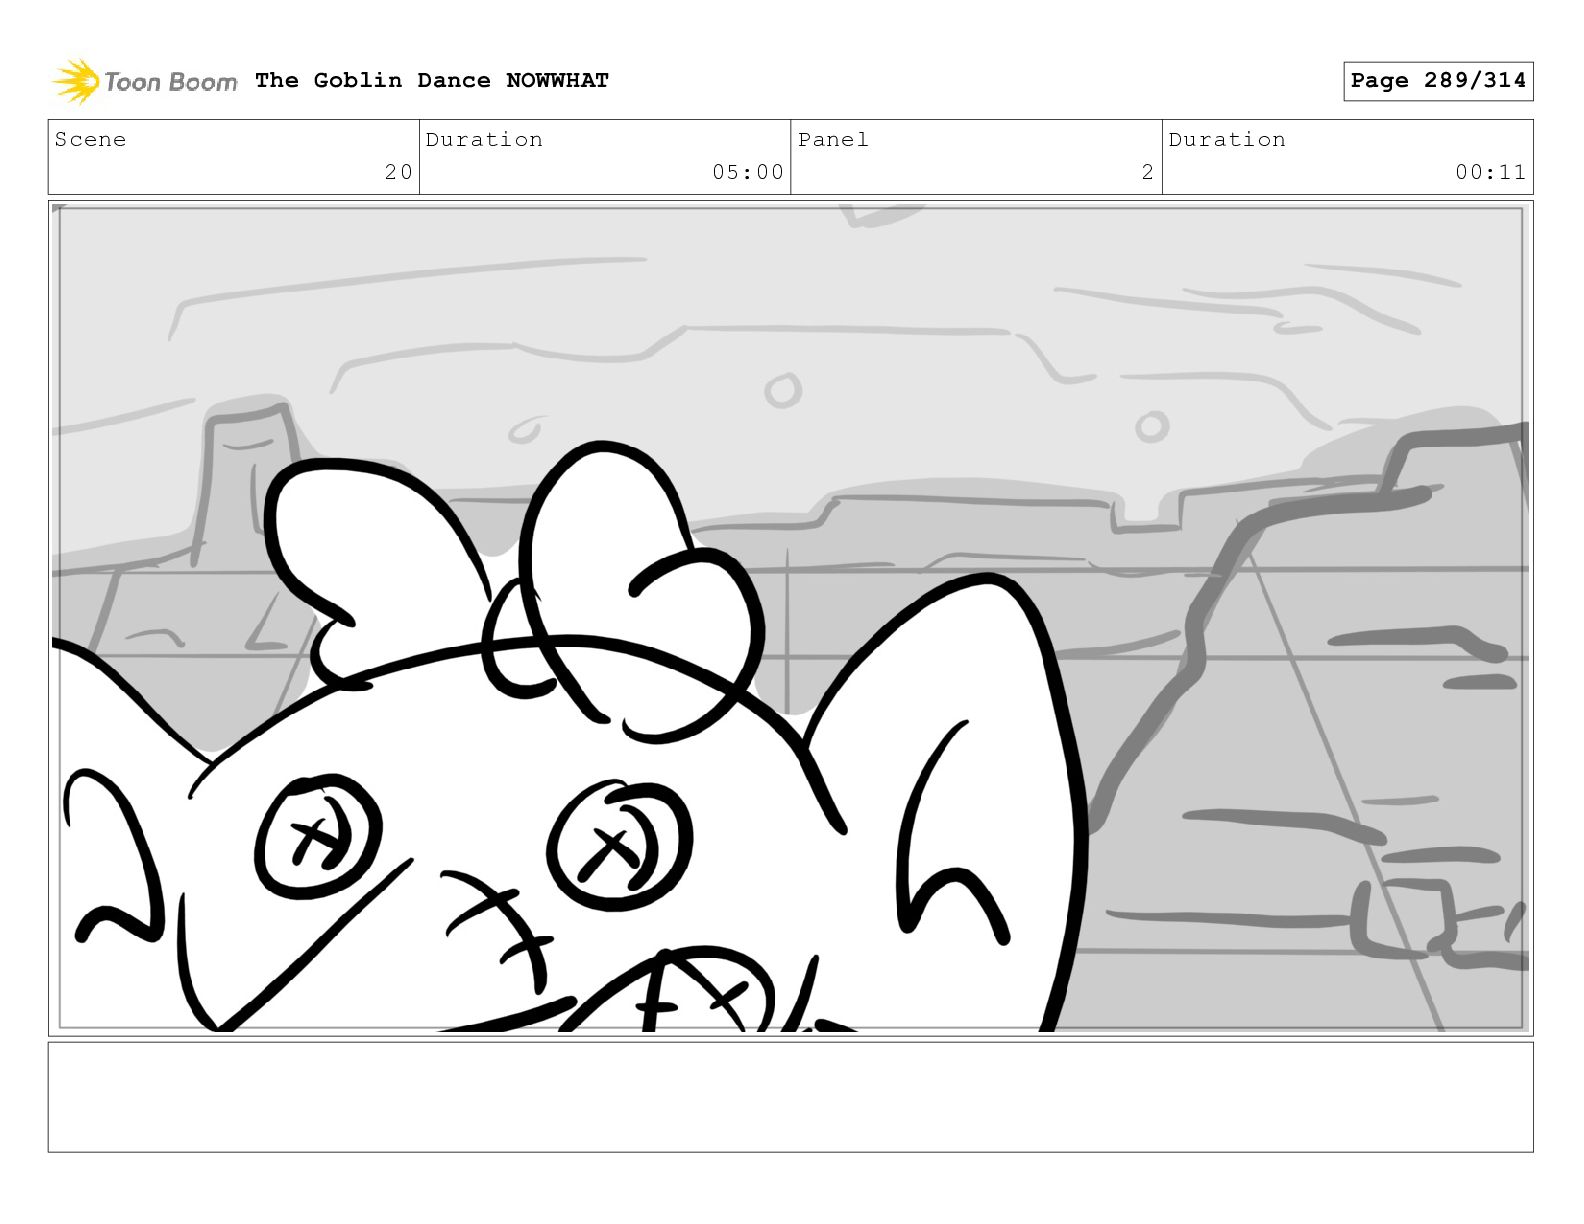1584x1224 pixels.
Task: Click the scene number '20'
Action: tap(398, 172)
